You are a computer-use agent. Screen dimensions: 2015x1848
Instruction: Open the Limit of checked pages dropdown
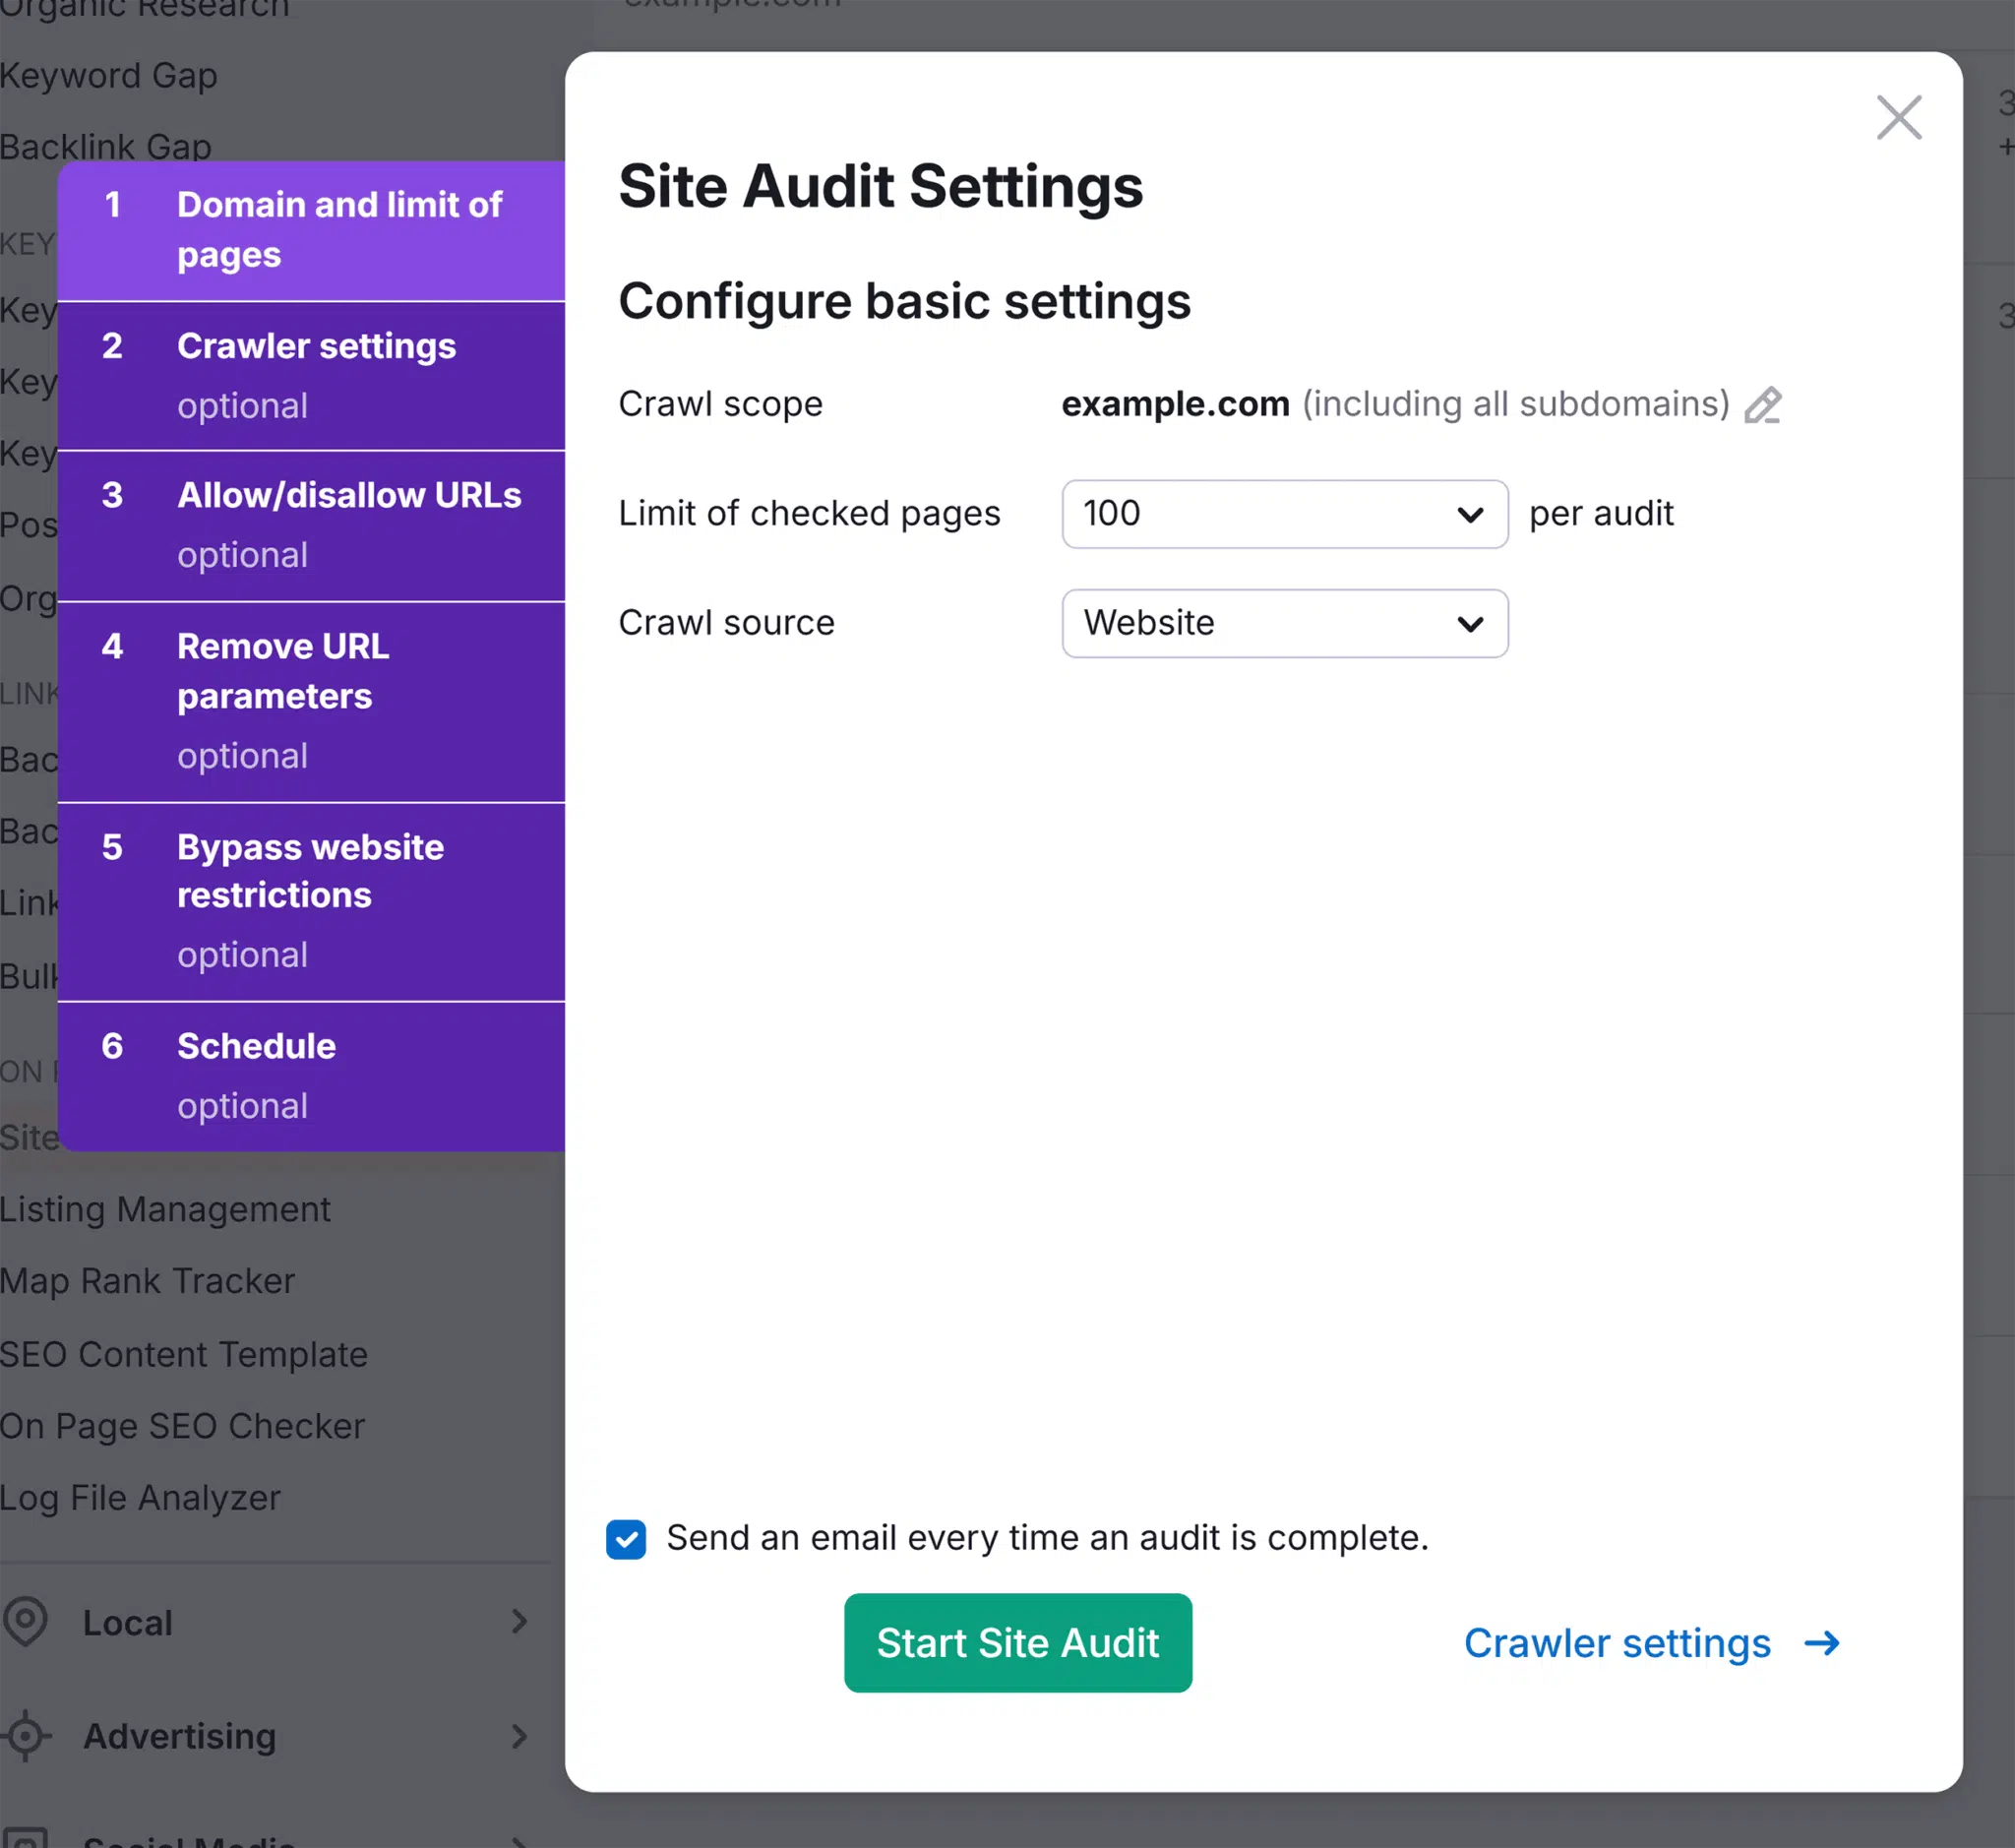(1284, 514)
